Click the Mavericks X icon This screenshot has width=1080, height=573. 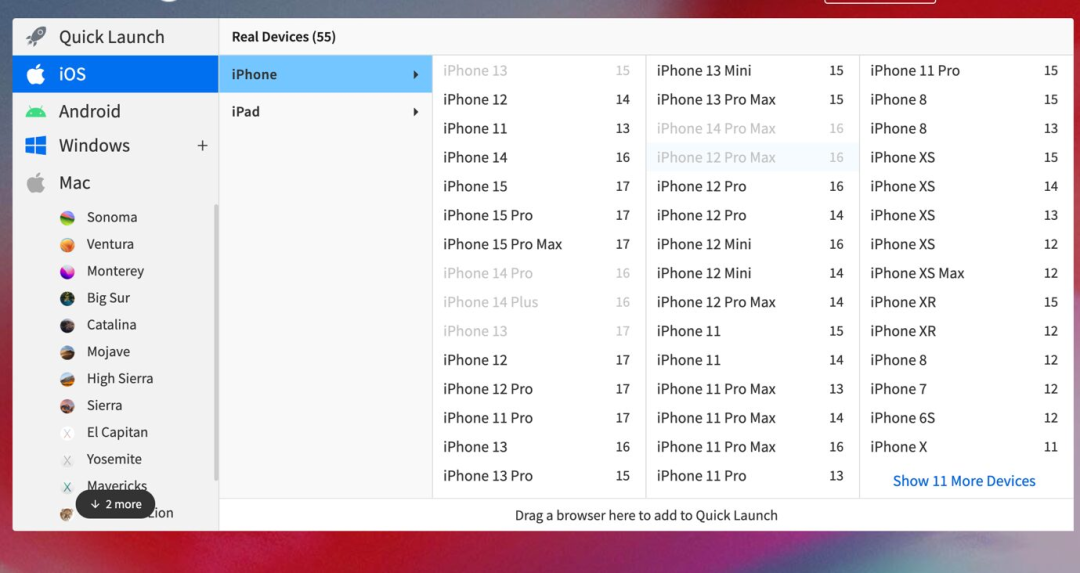pos(67,486)
